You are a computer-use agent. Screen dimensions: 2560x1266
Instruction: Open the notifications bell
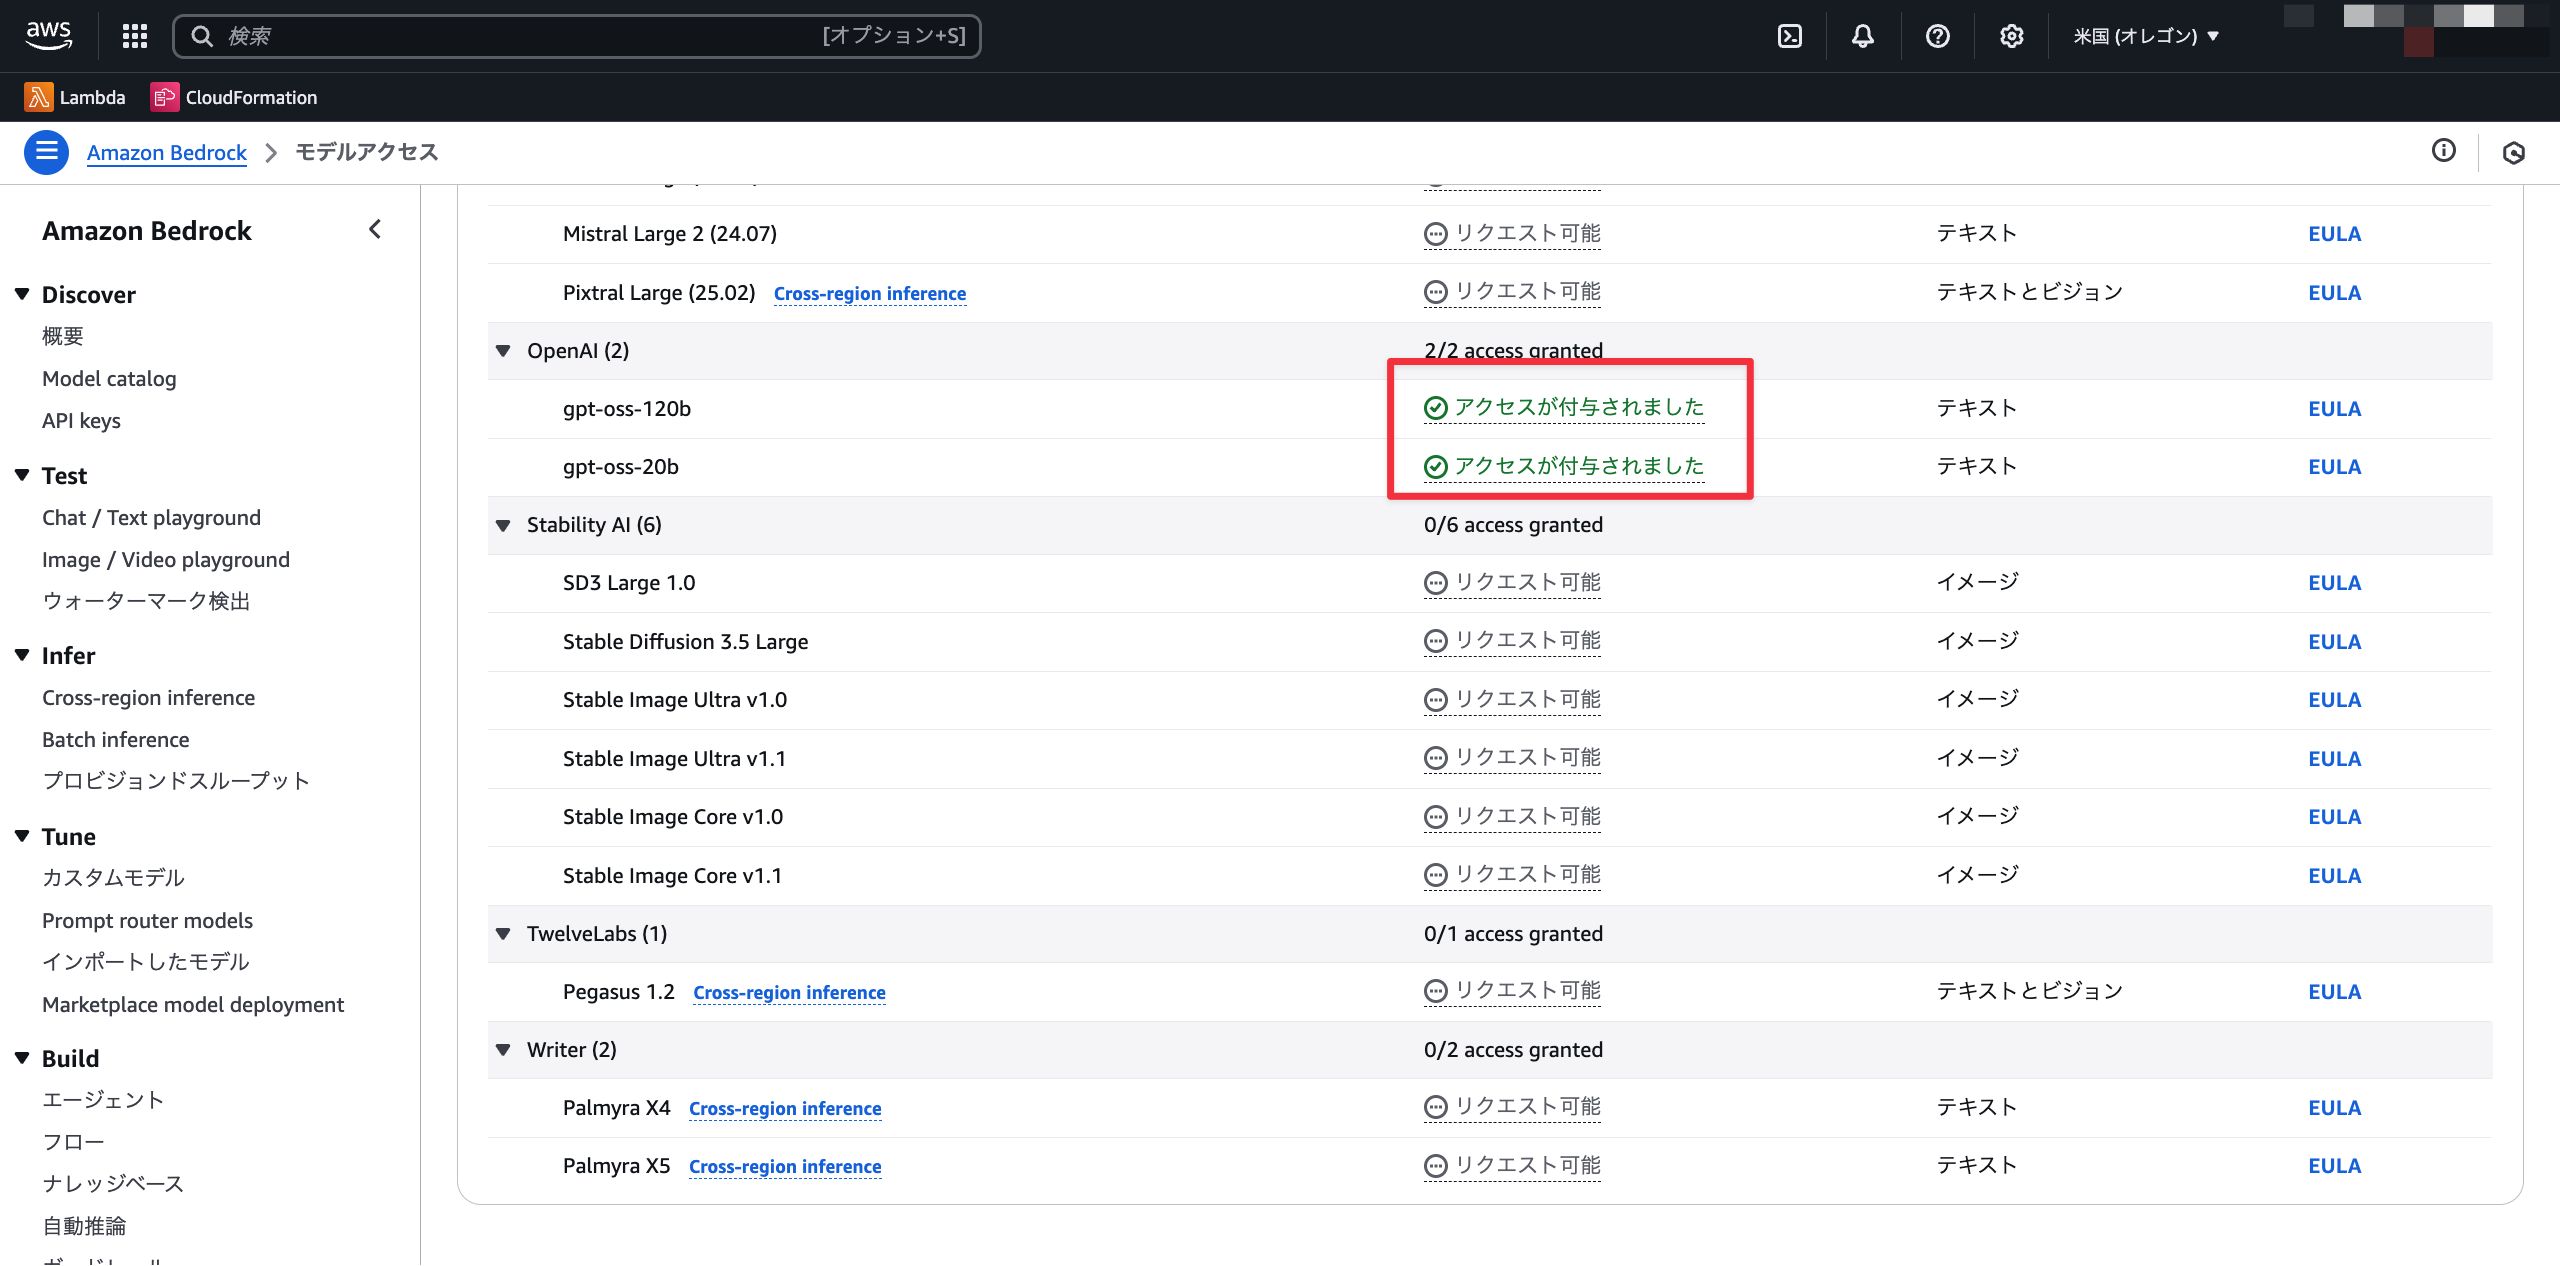tap(1862, 36)
